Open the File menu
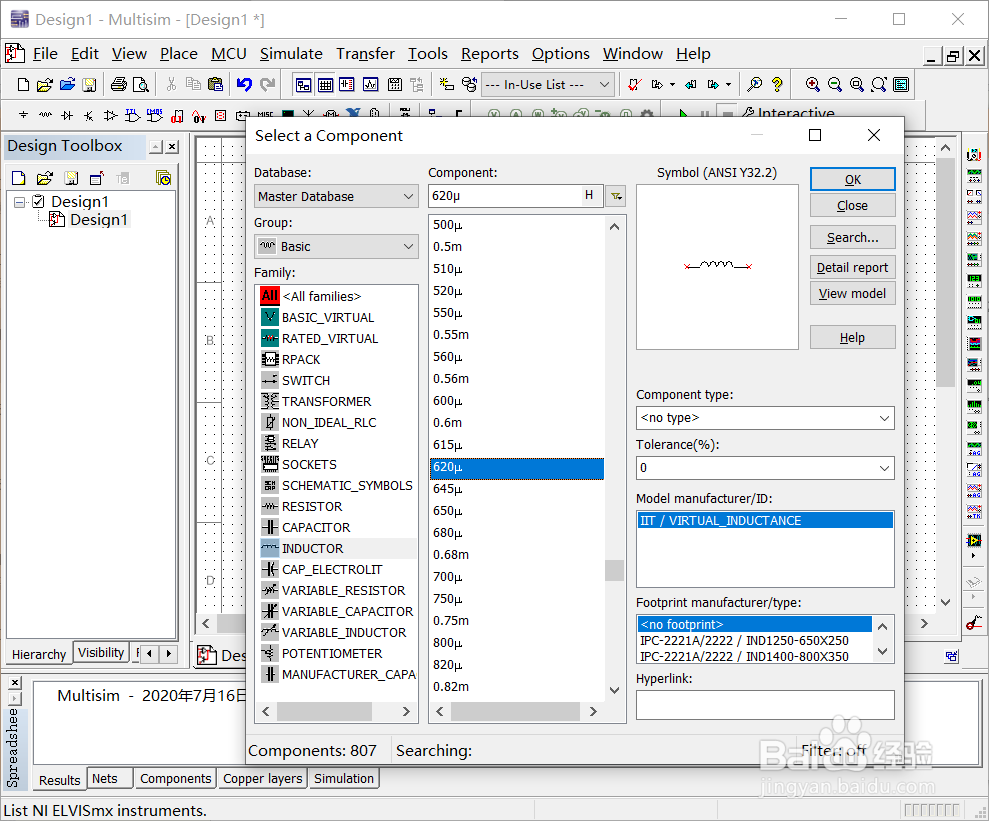 click(45, 54)
